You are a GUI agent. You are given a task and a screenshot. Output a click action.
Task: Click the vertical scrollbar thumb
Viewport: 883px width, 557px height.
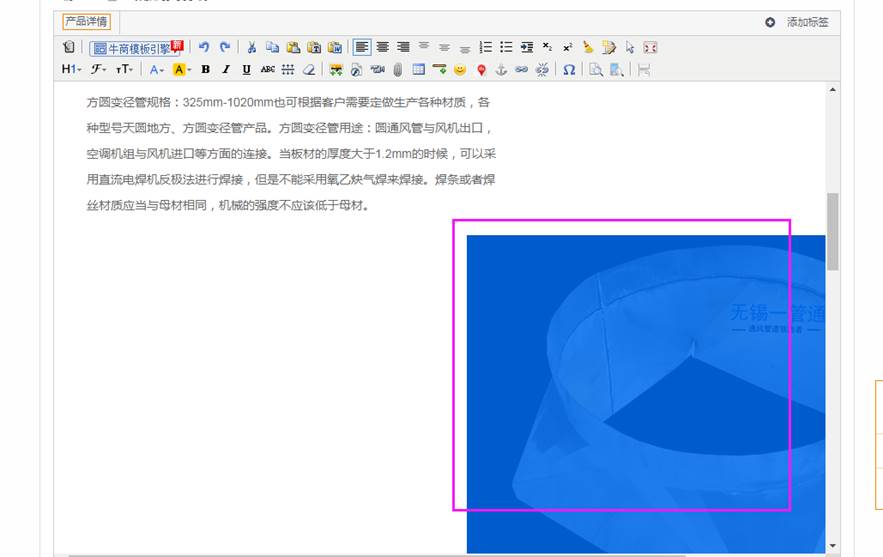[x=832, y=231]
